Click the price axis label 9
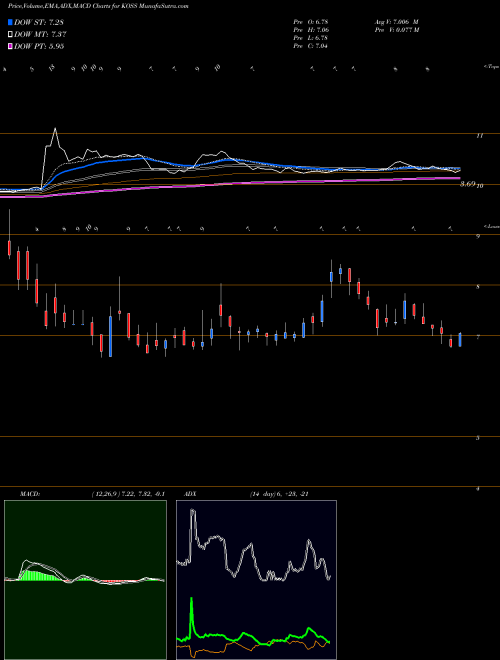 (x=478, y=237)
